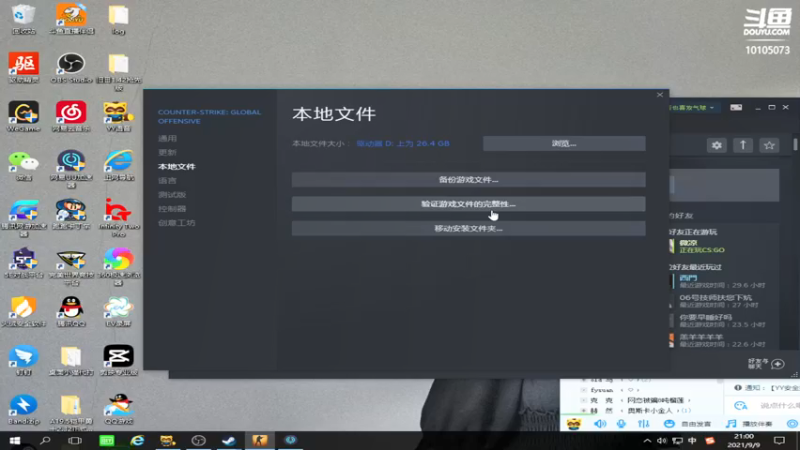Switch to Steam on taskbar
This screenshot has width=800, height=450.
coord(229,440)
